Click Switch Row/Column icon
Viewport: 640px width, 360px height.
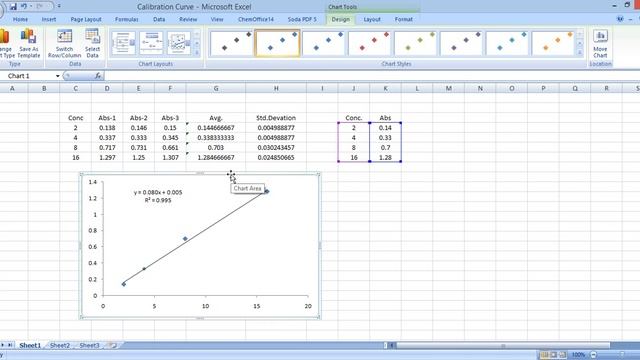(x=64, y=44)
